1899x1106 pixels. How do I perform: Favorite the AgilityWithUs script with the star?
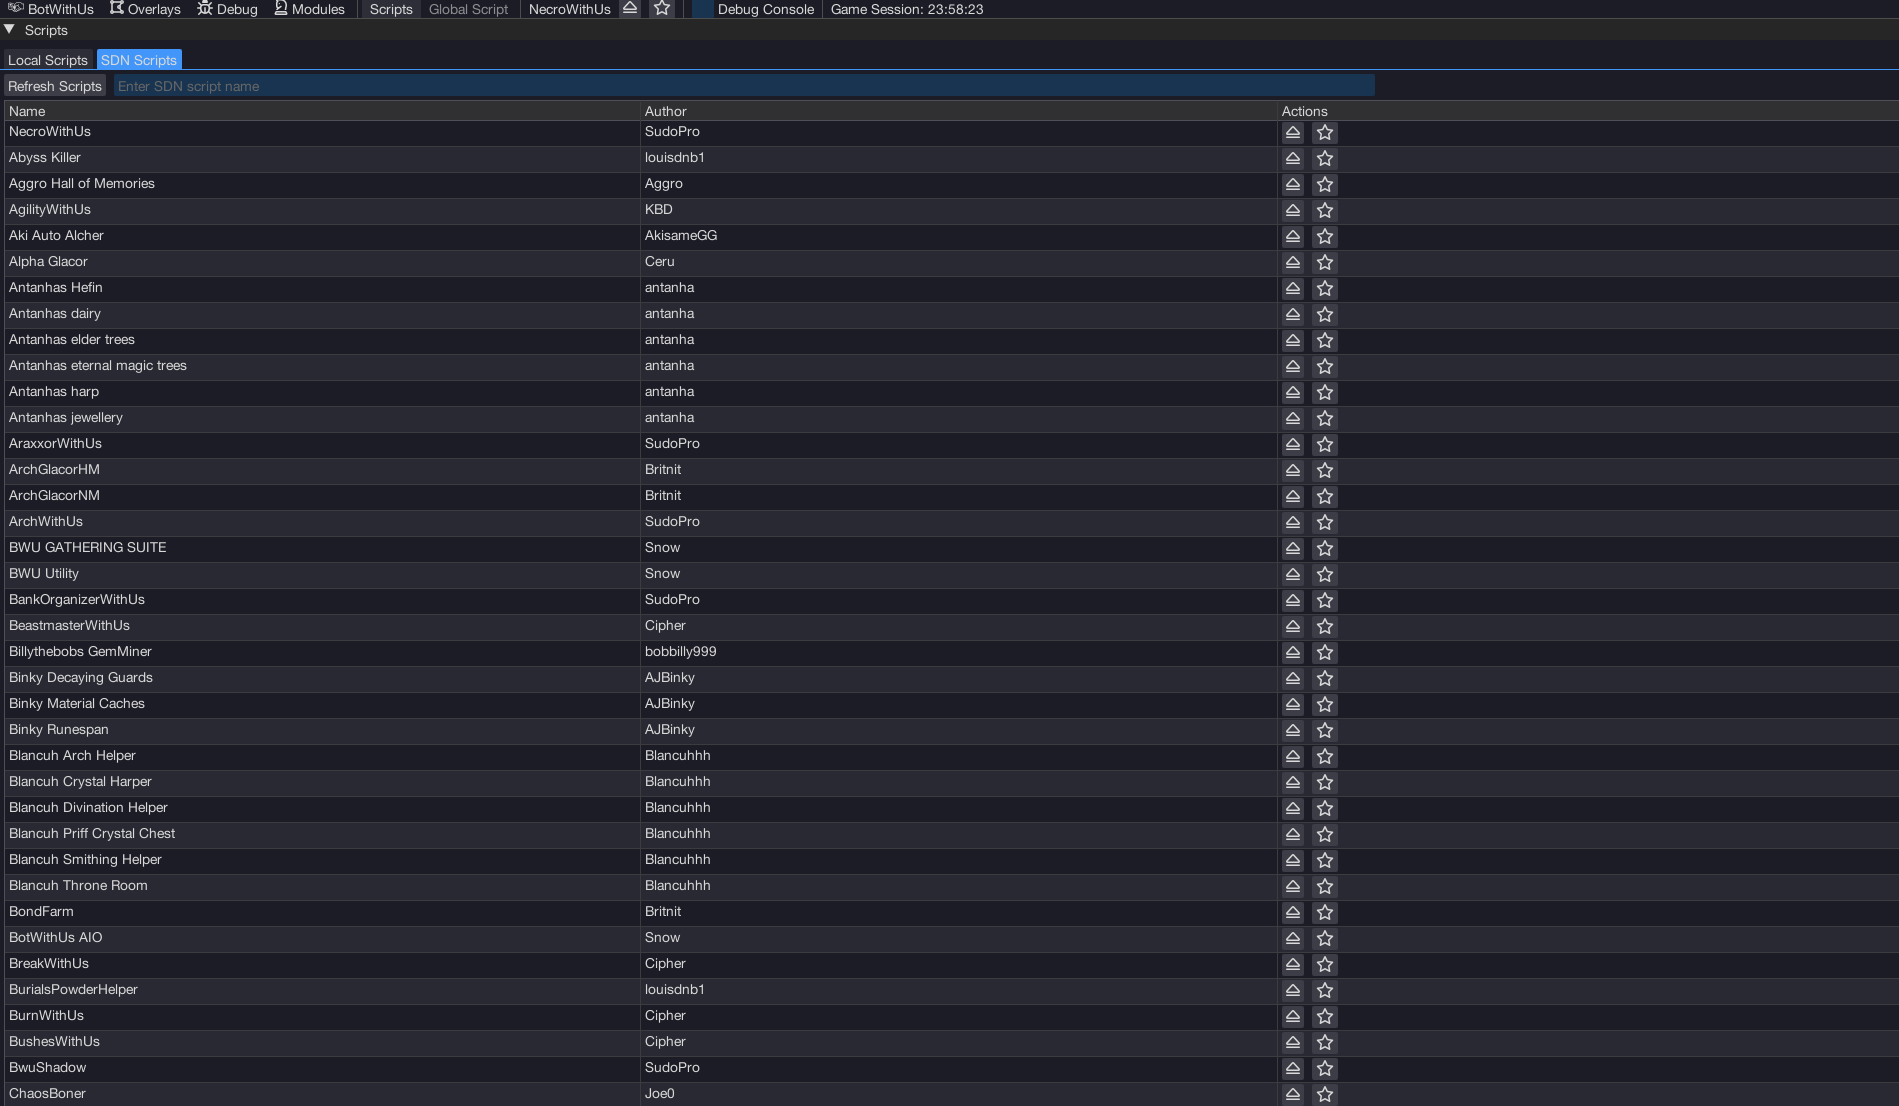tap(1325, 210)
